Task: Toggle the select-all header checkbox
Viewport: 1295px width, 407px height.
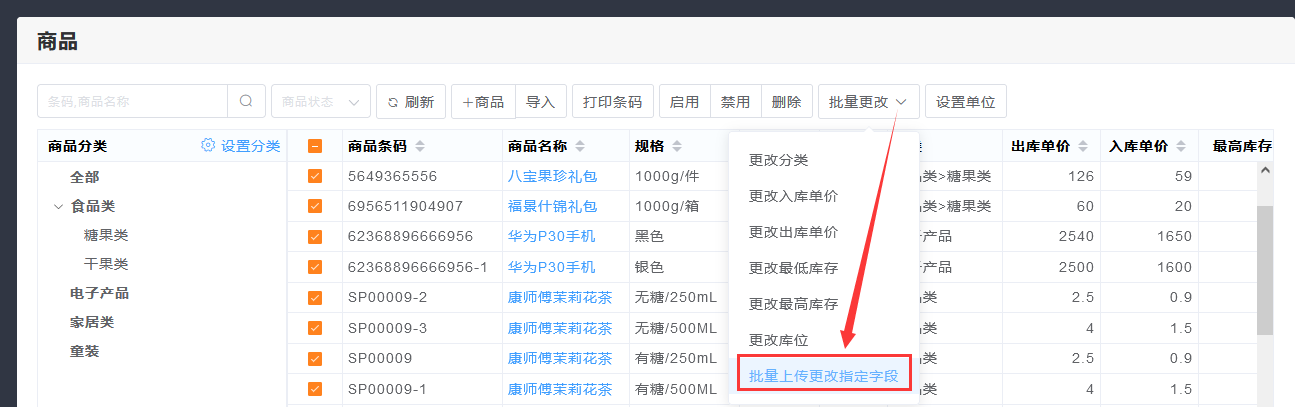Action: click(x=314, y=146)
